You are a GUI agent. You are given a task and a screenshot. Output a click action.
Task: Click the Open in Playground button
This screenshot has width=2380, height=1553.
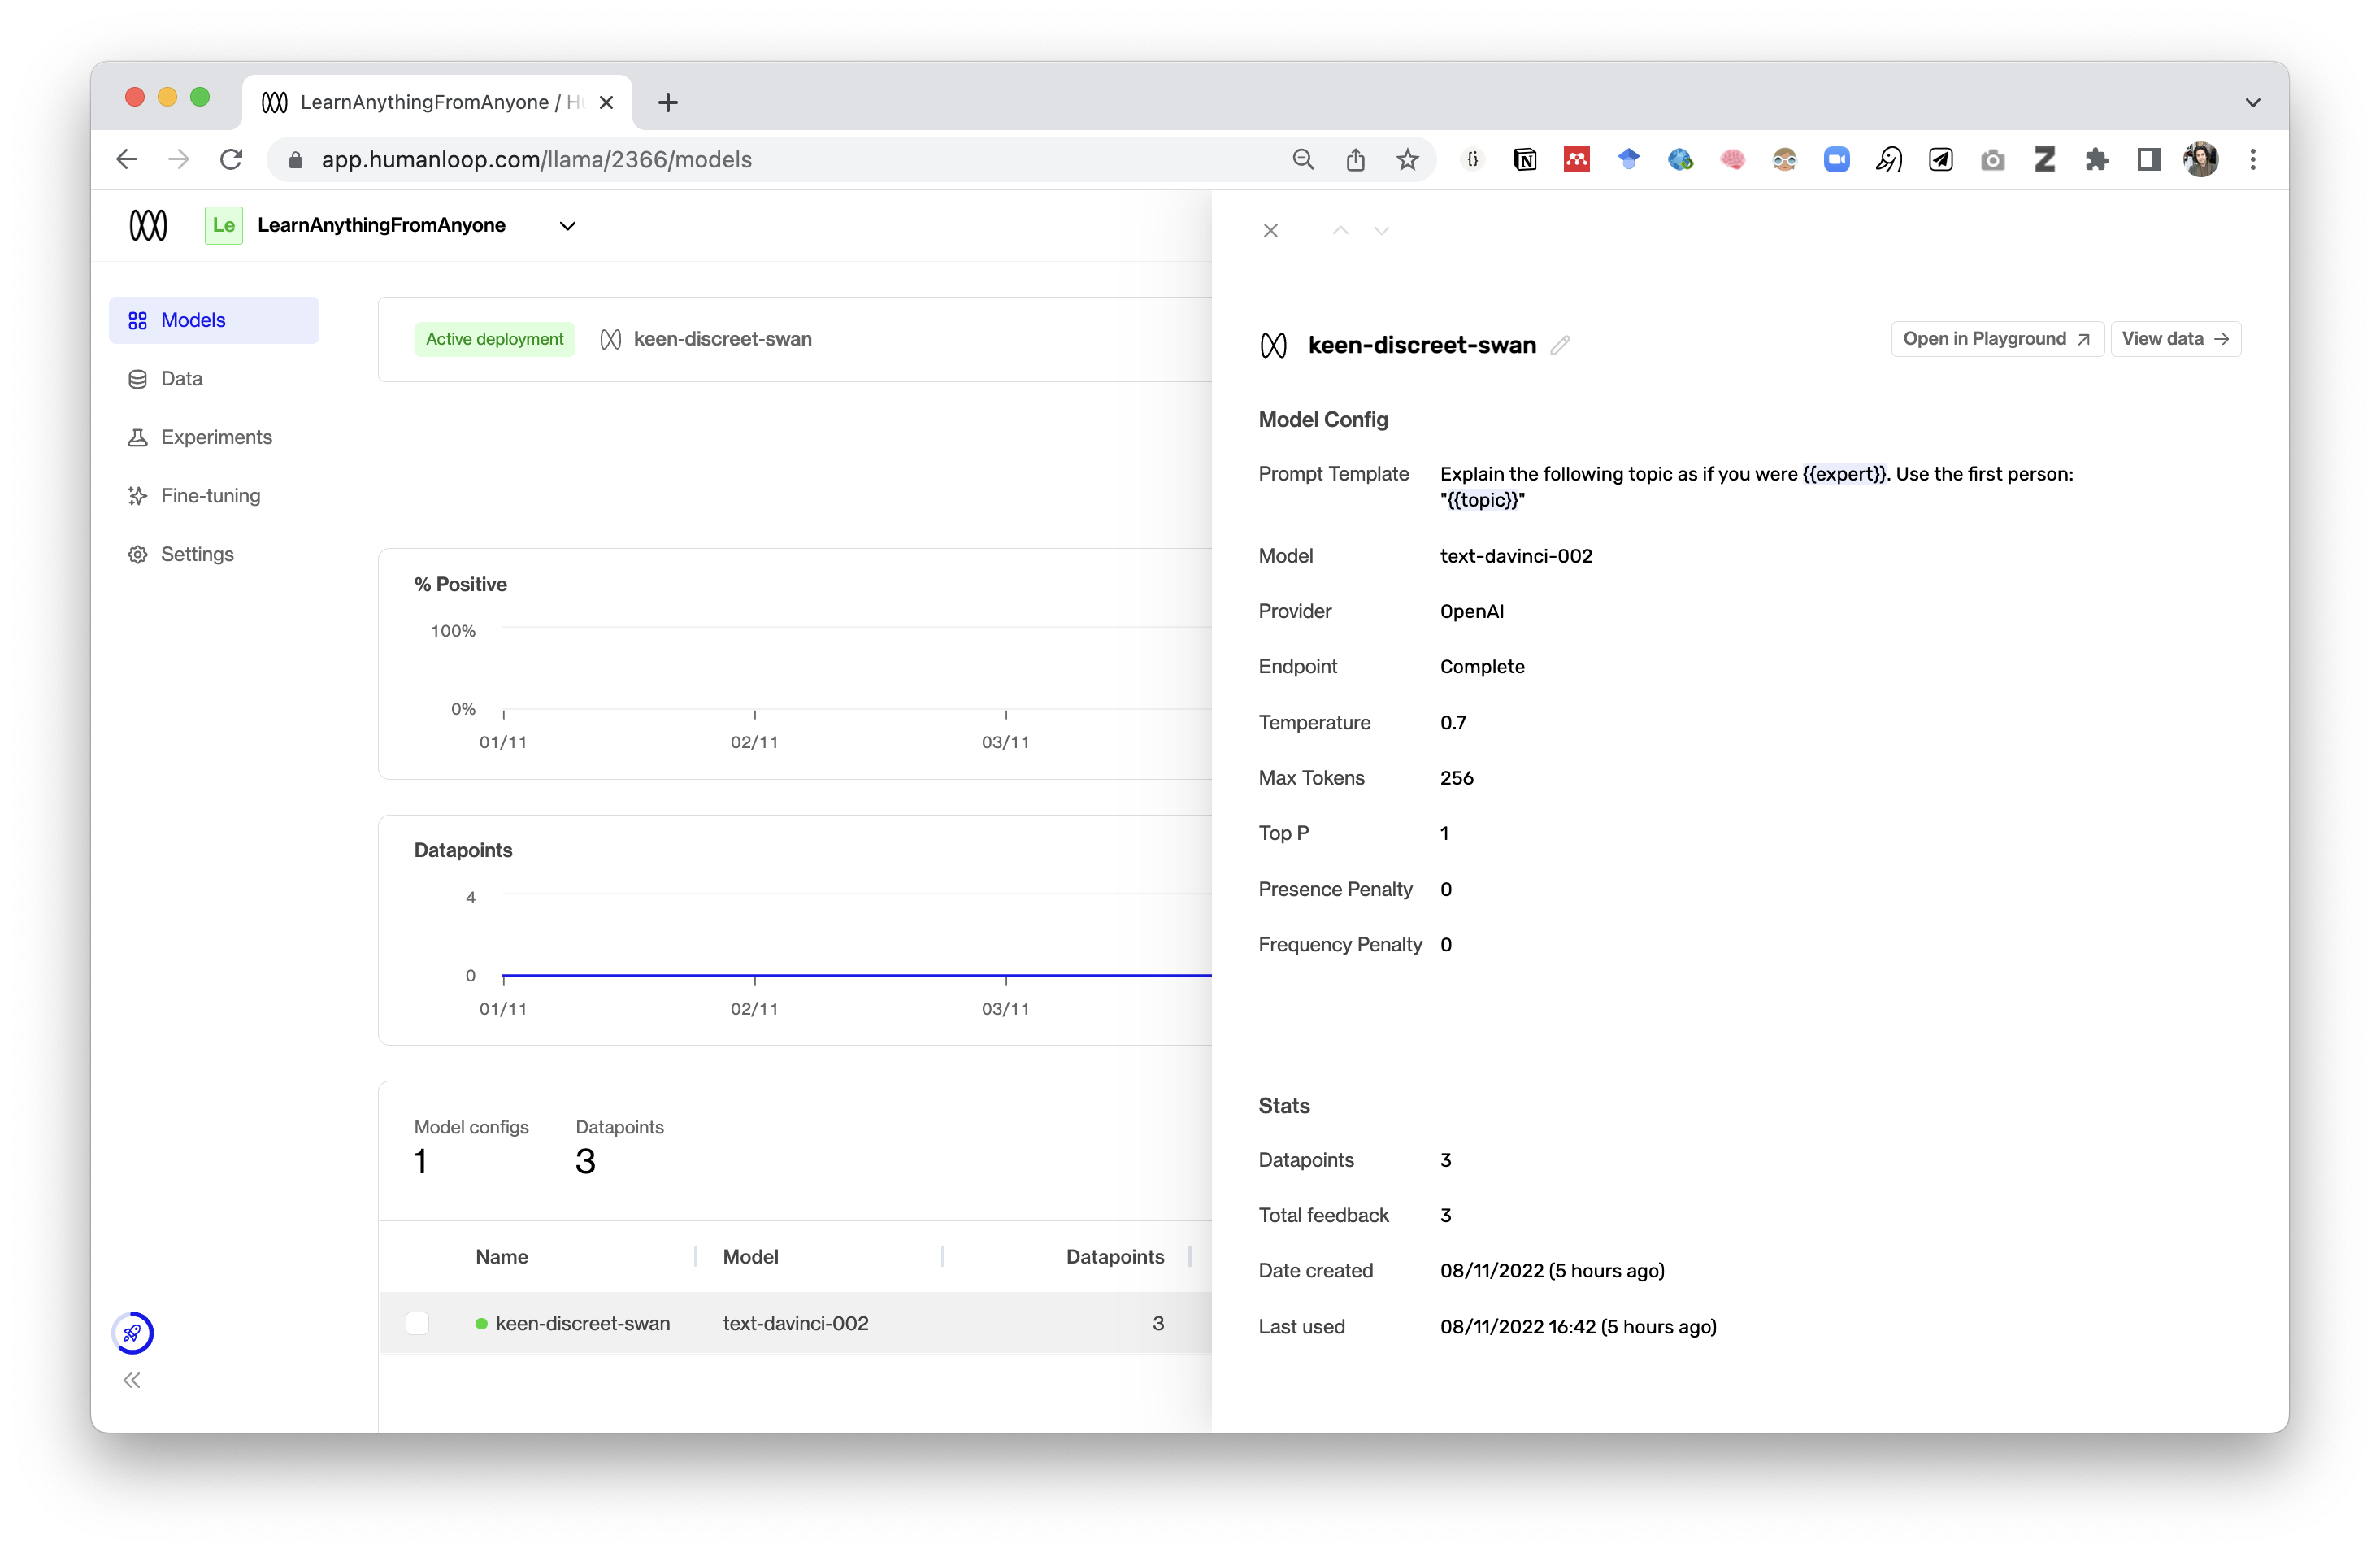point(1996,339)
